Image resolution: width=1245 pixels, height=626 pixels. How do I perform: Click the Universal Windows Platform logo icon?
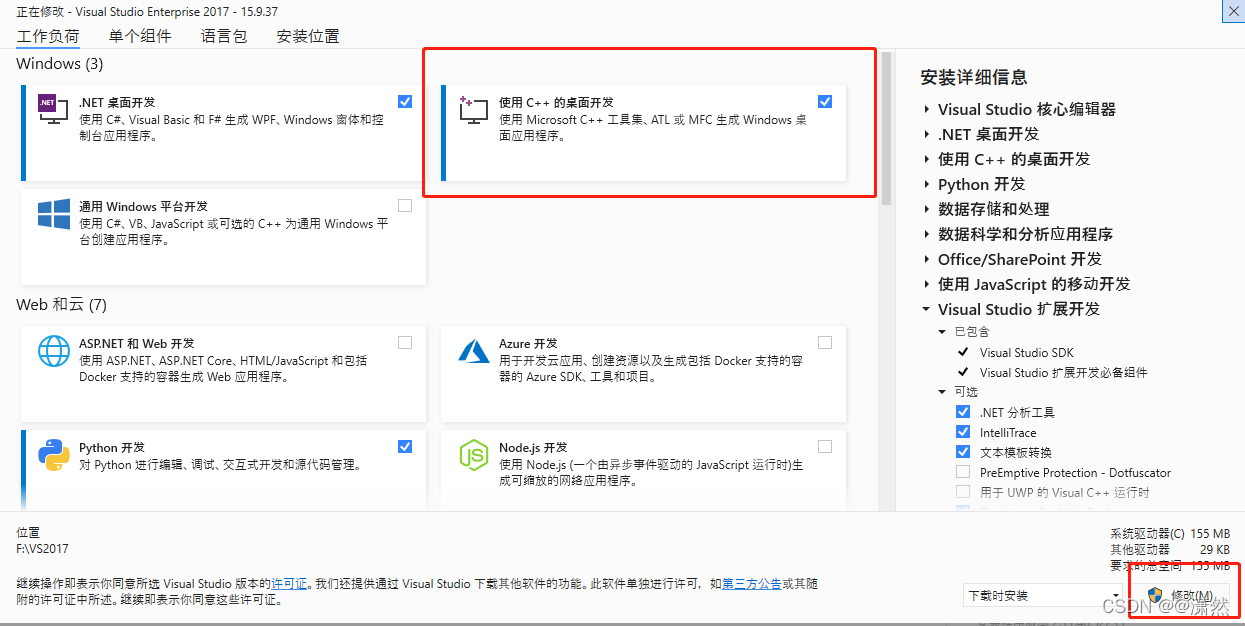53,214
